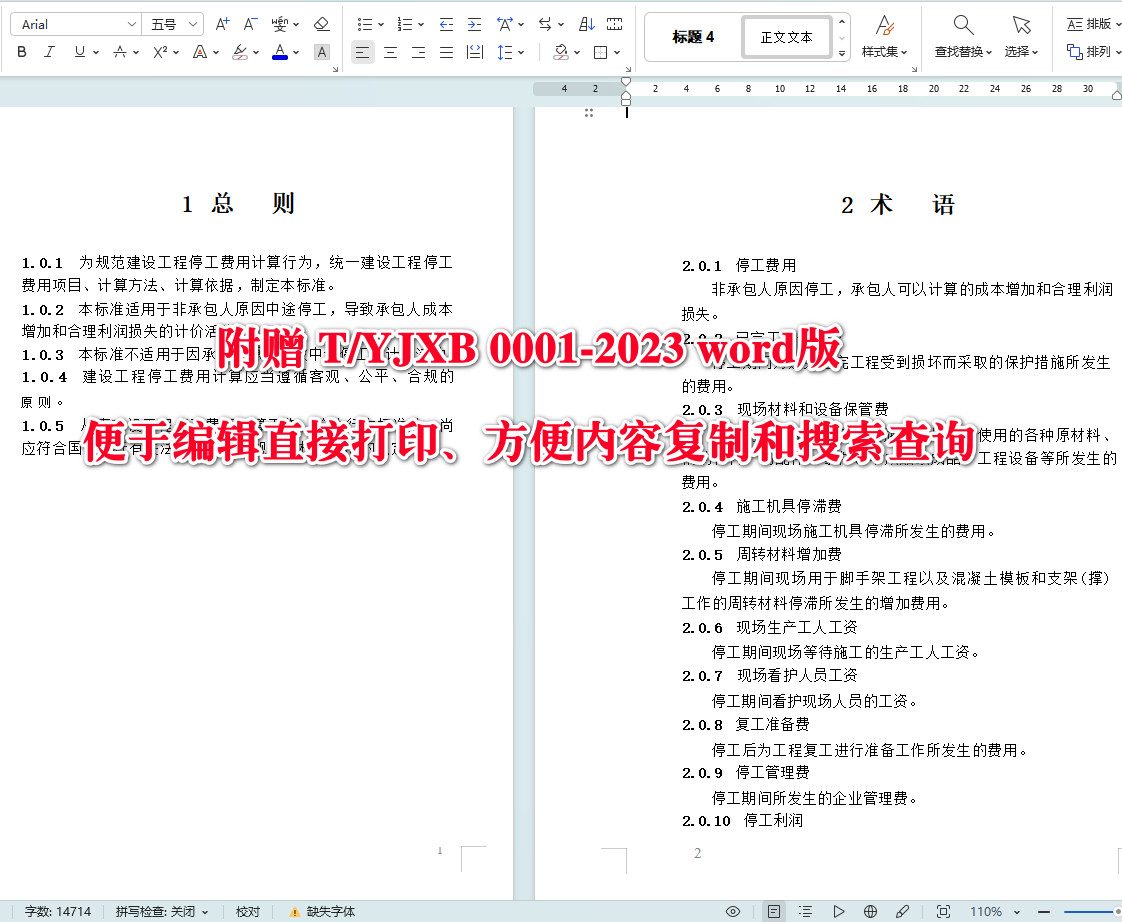Decrease font size with A- icon
The width and height of the screenshot is (1122, 922).
click(250, 24)
